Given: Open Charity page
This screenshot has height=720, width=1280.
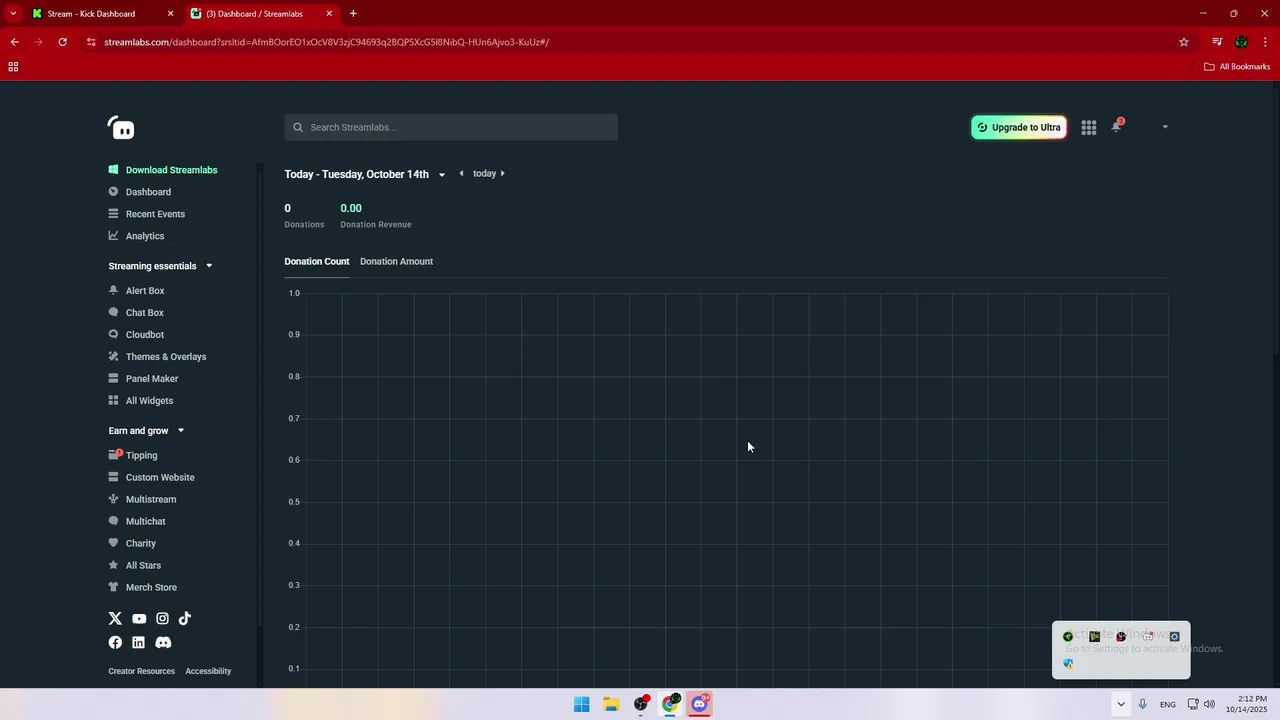Looking at the screenshot, I should [x=141, y=544].
